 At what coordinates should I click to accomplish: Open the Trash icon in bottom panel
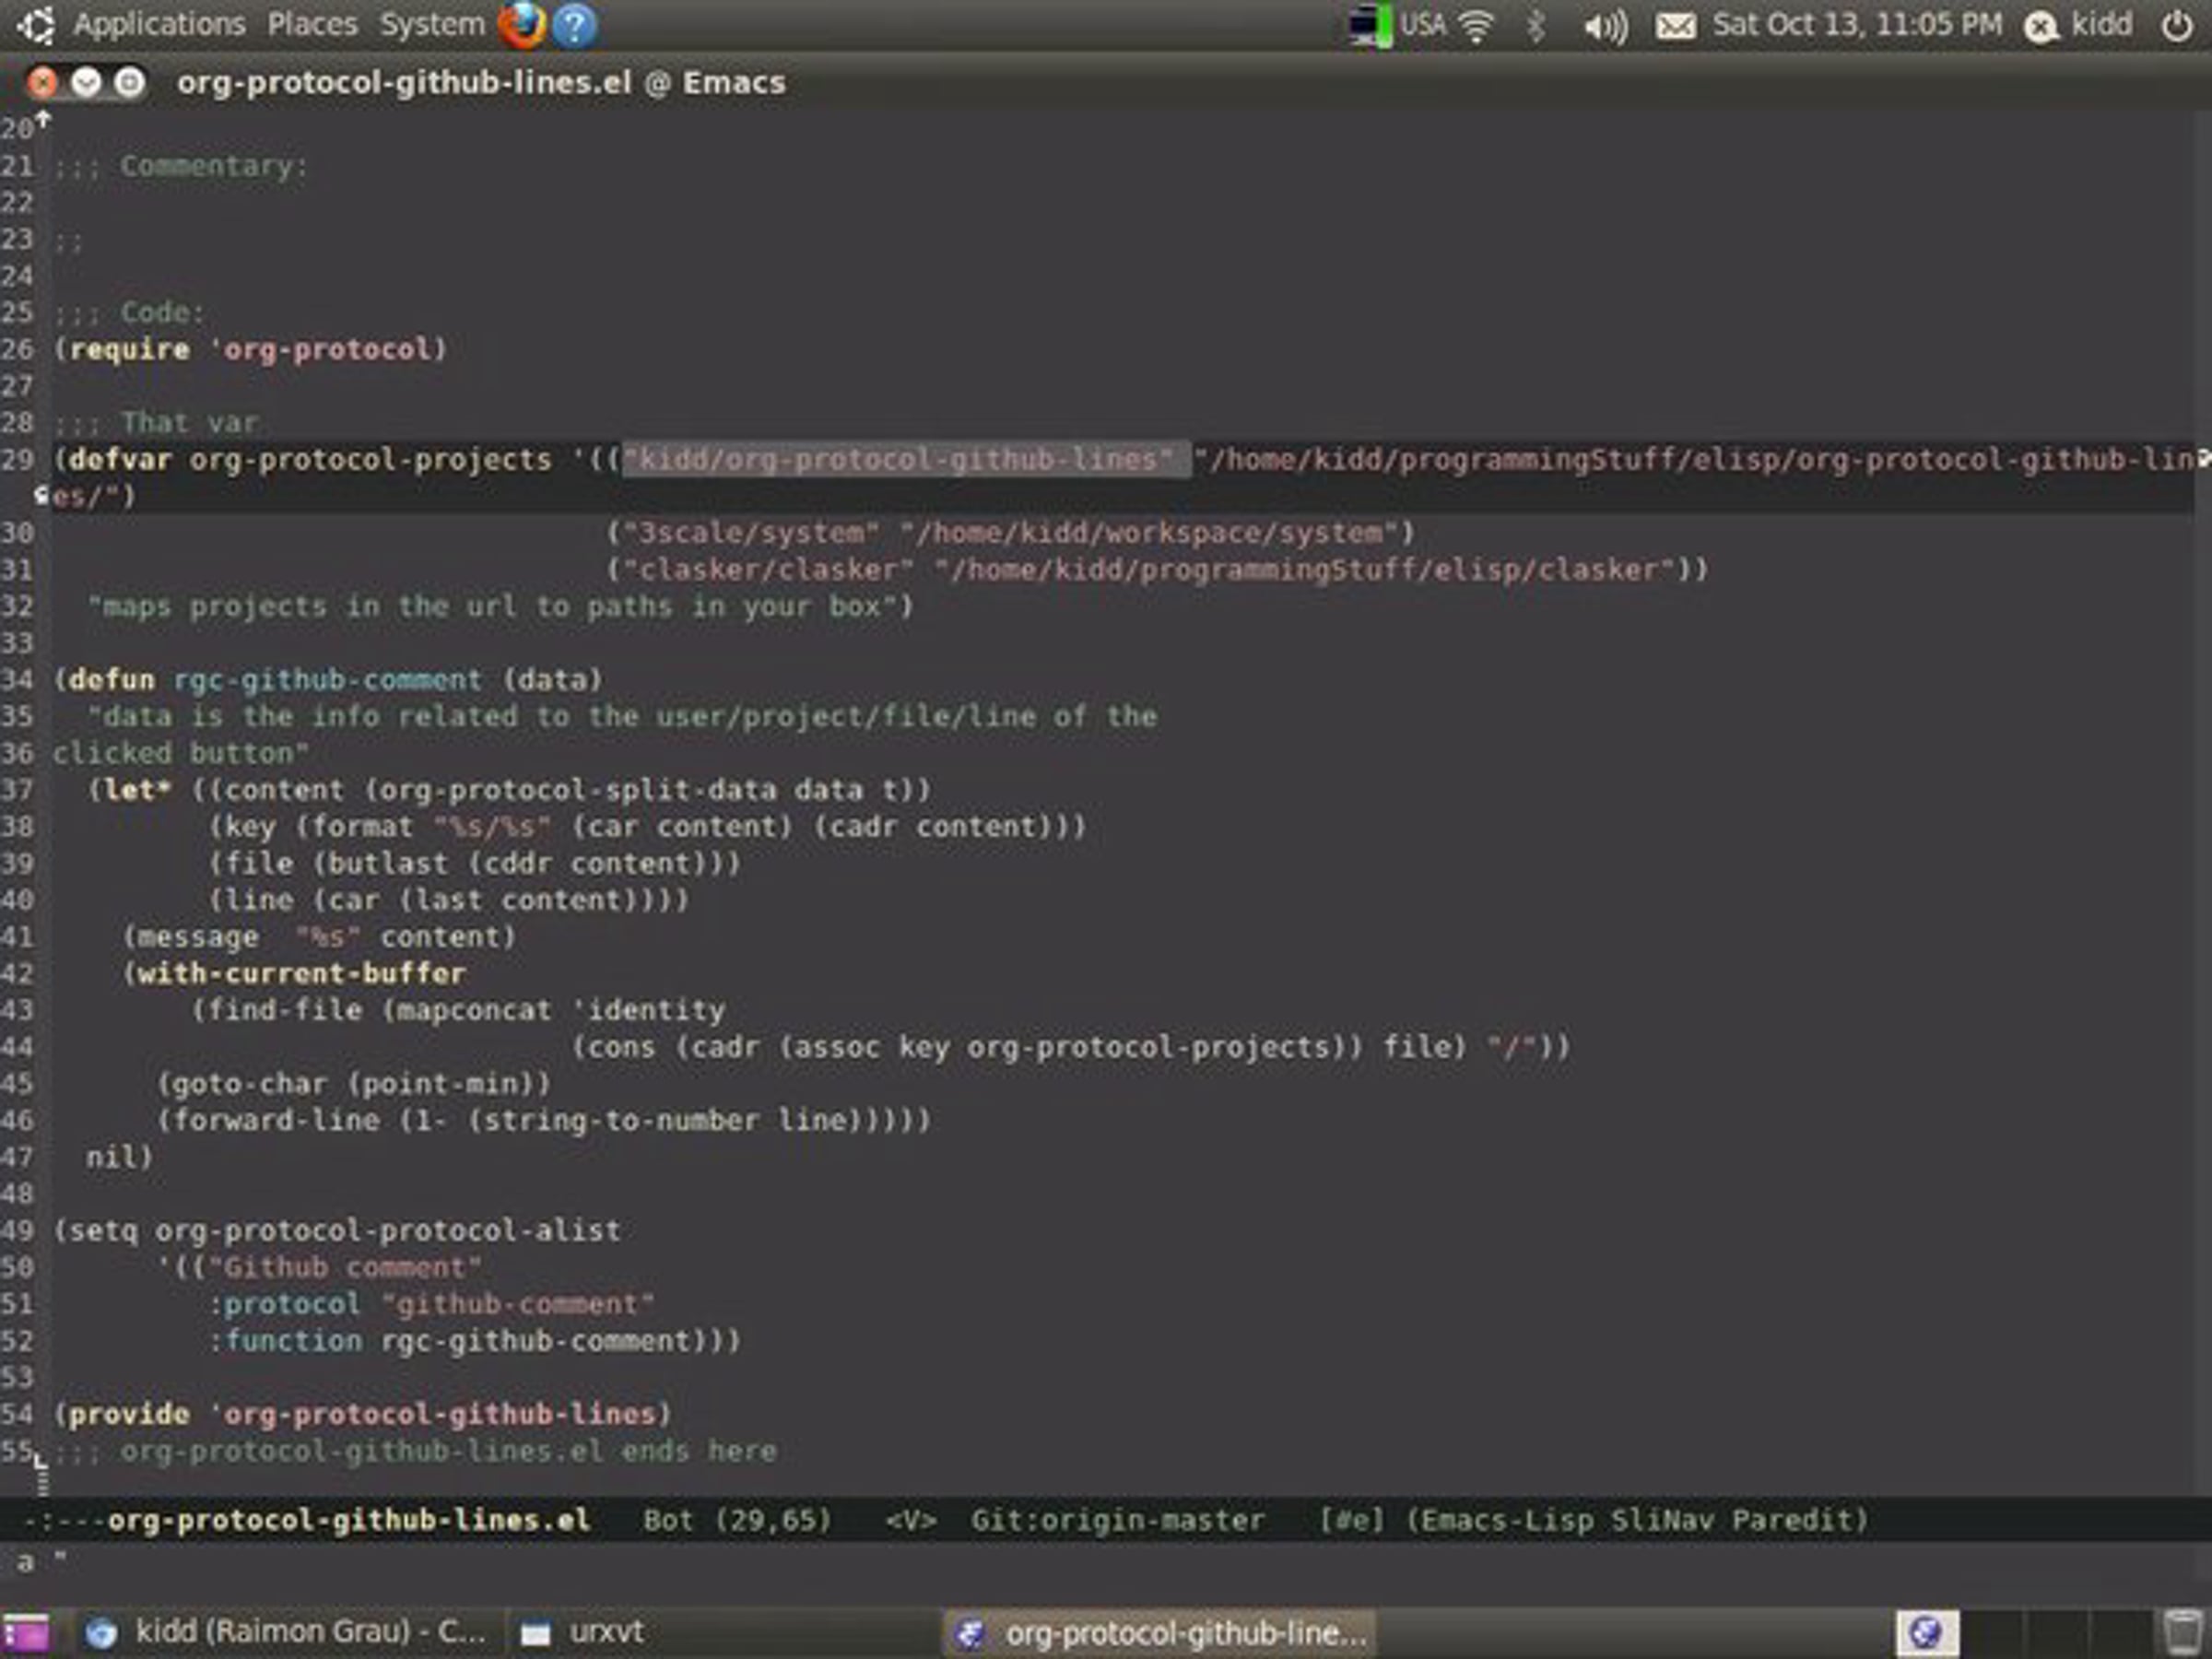[x=2182, y=1632]
